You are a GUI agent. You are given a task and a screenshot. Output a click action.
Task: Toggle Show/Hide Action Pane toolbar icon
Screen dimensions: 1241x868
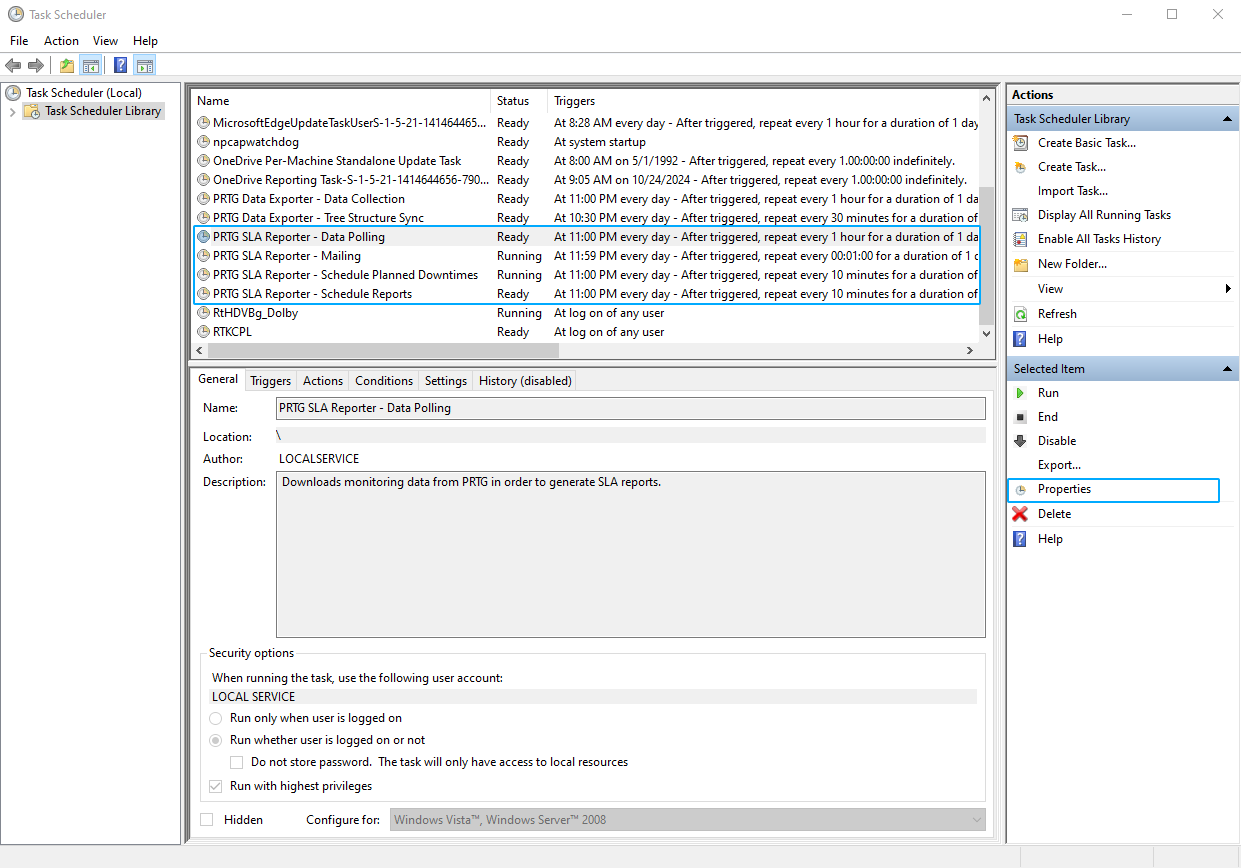[144, 65]
